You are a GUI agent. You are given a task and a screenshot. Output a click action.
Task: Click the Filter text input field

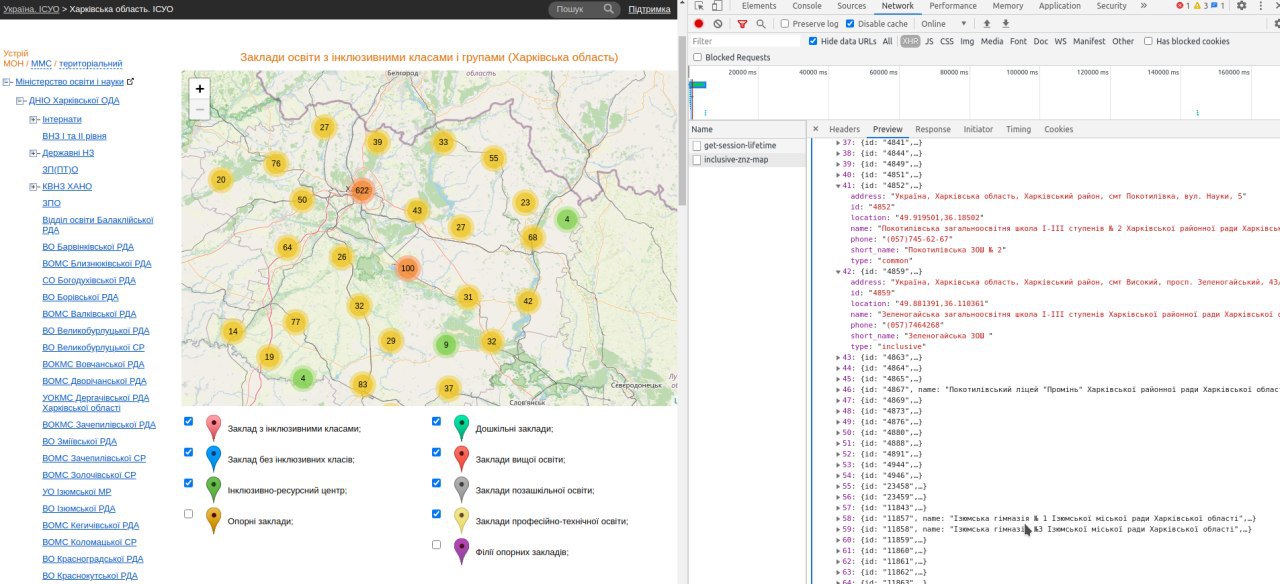[745, 41]
